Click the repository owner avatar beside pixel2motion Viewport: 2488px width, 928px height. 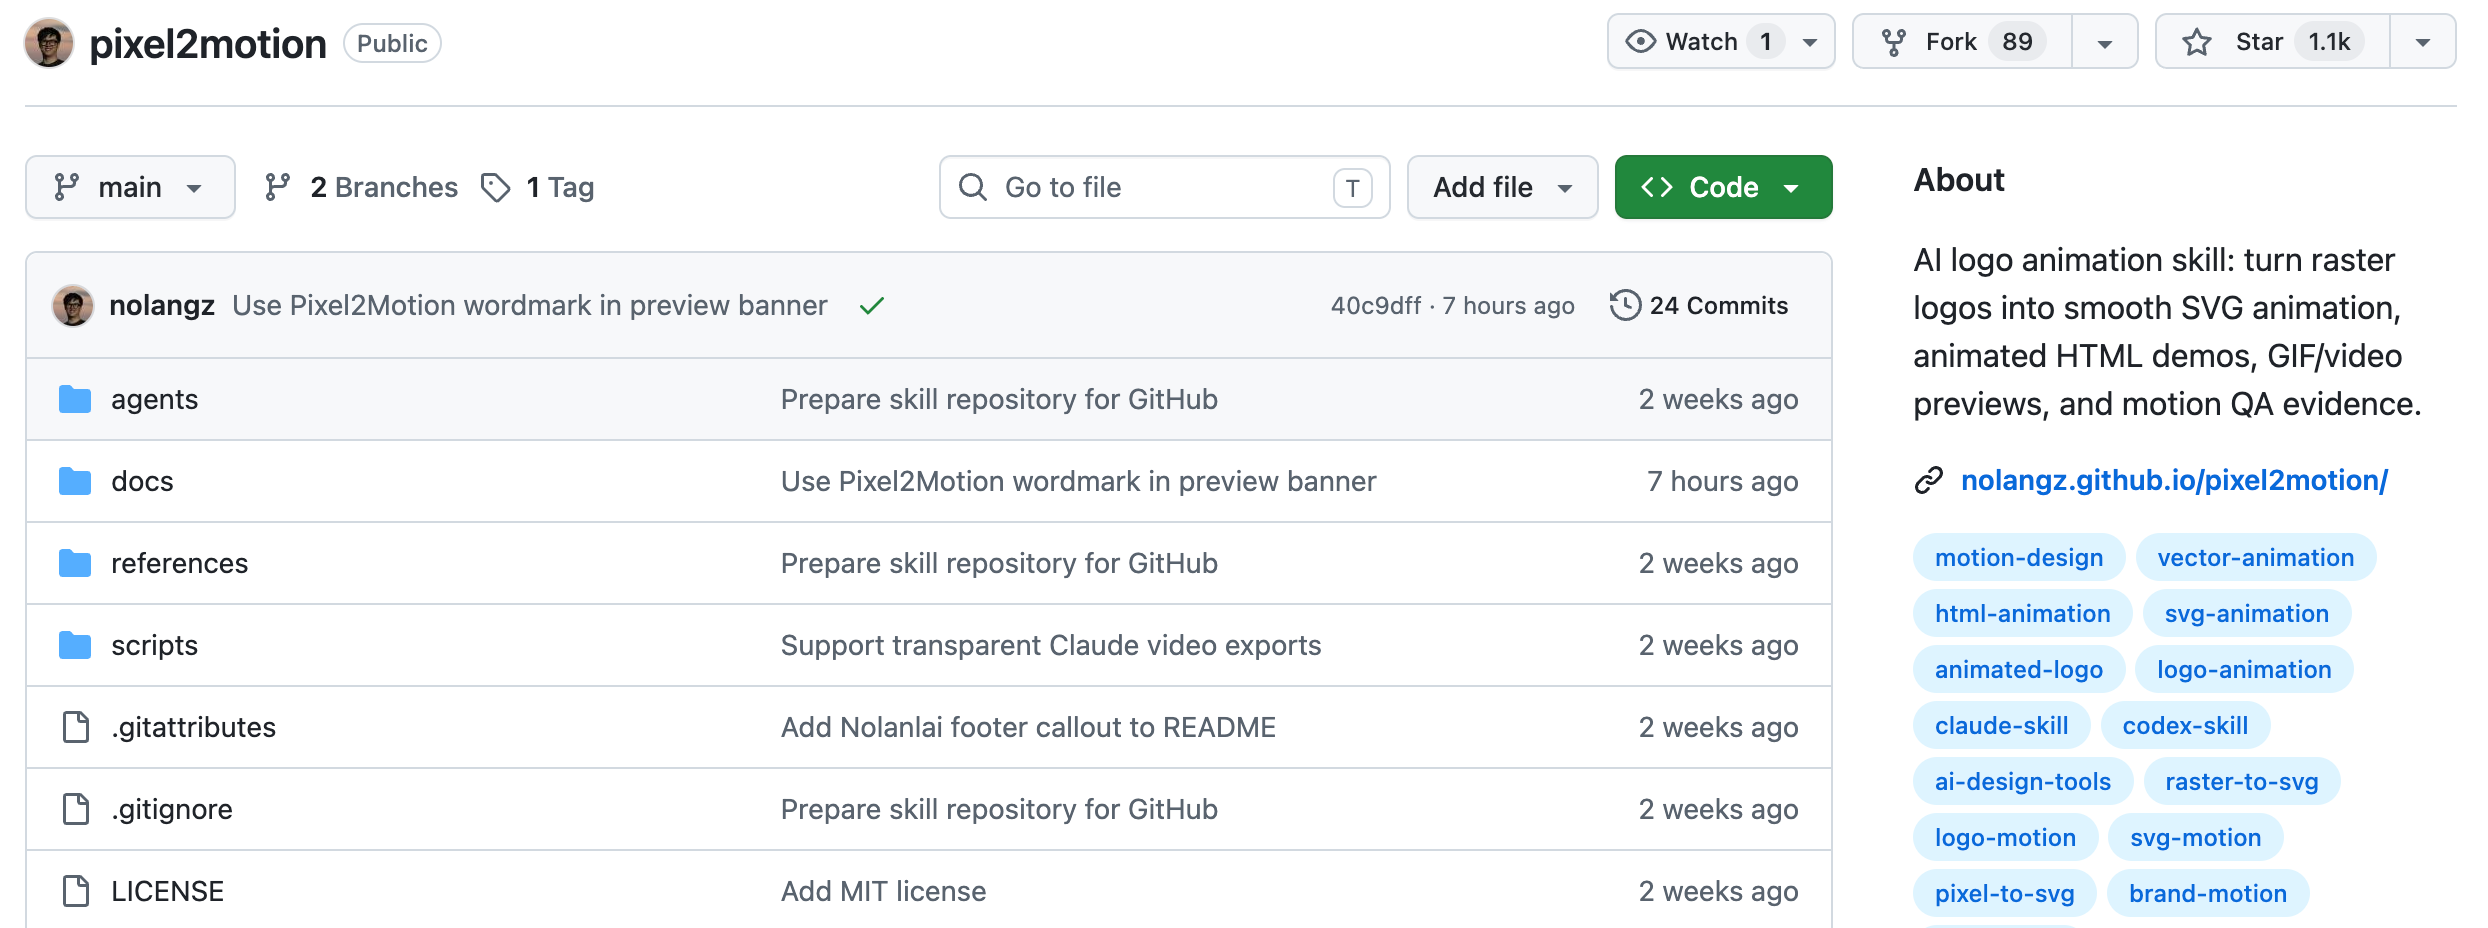[x=49, y=43]
